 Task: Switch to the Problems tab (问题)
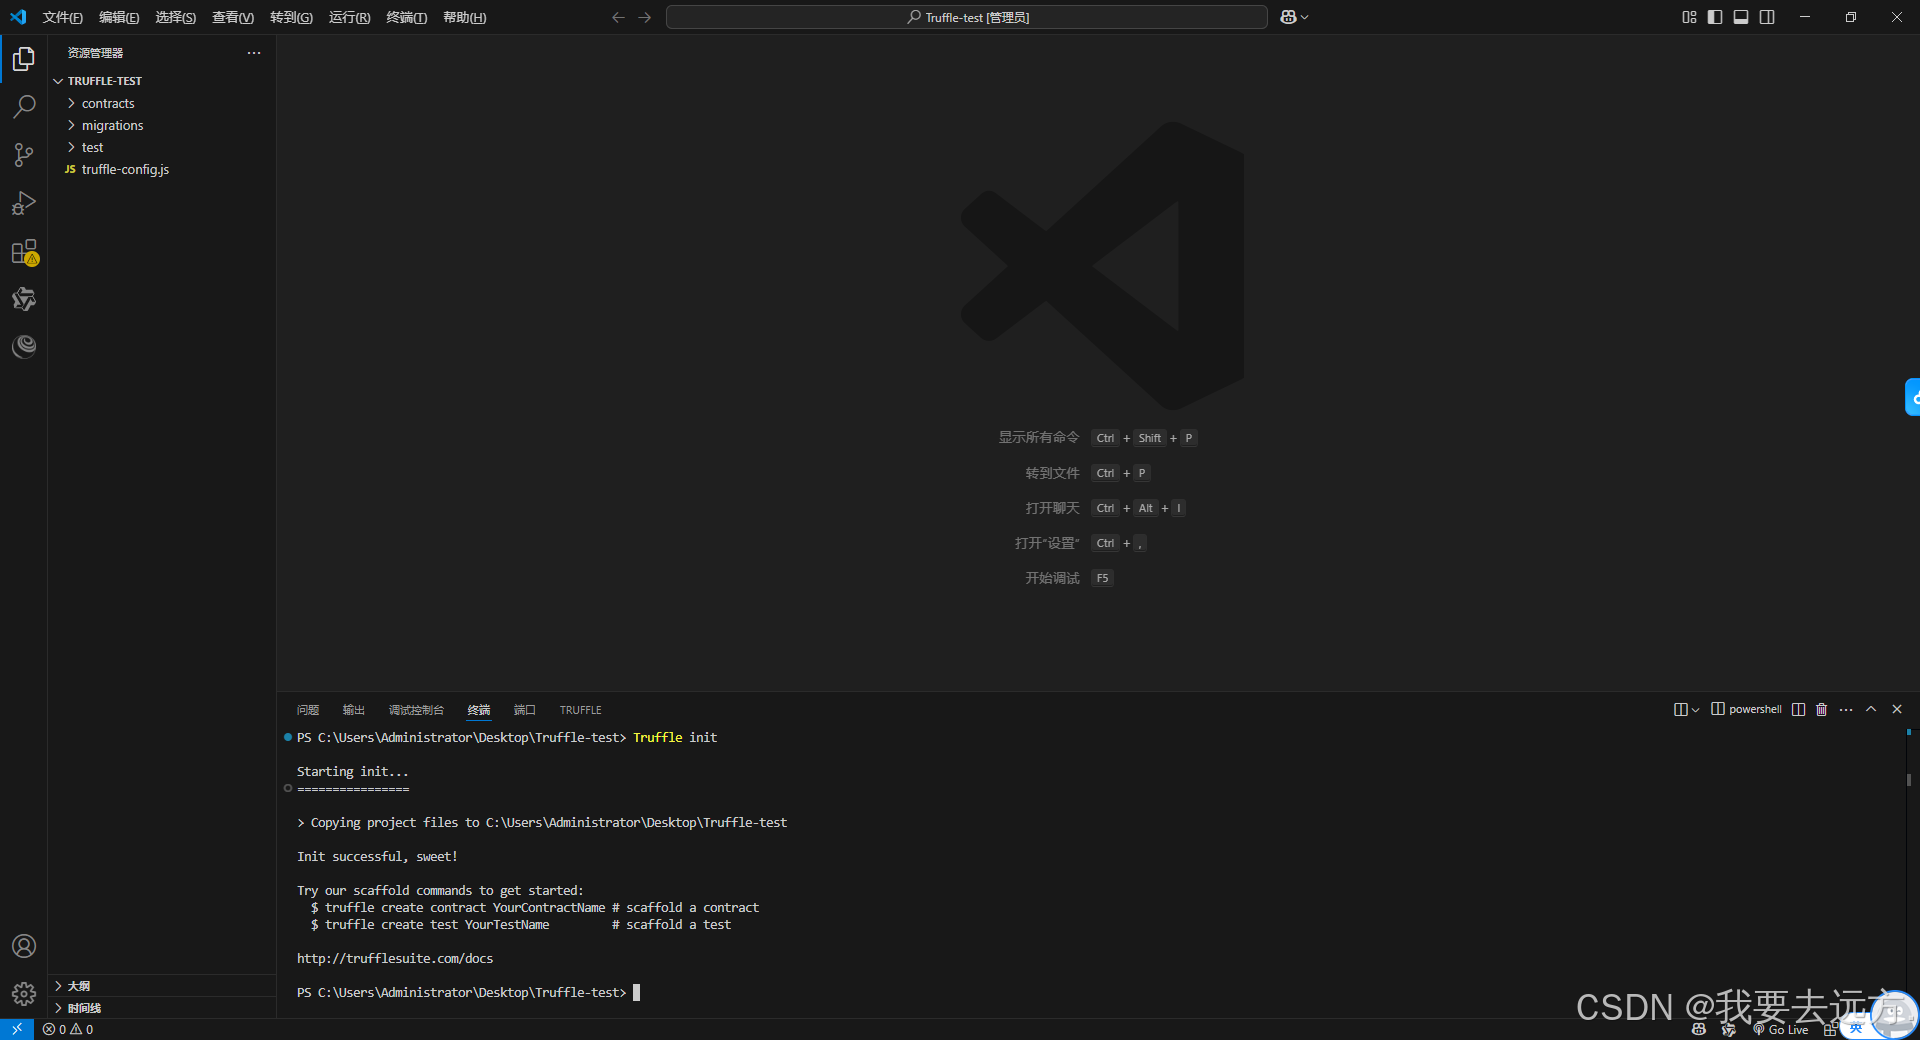click(308, 710)
